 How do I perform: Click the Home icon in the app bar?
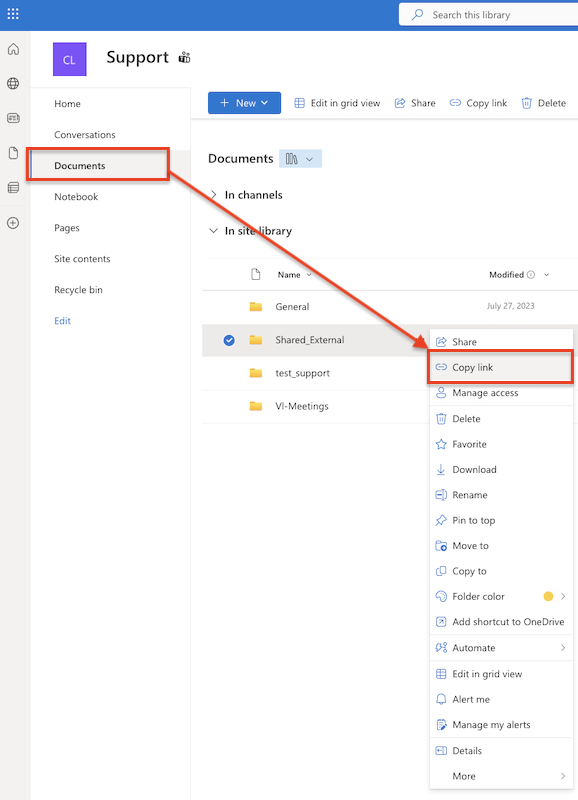pyautogui.click(x=13, y=49)
